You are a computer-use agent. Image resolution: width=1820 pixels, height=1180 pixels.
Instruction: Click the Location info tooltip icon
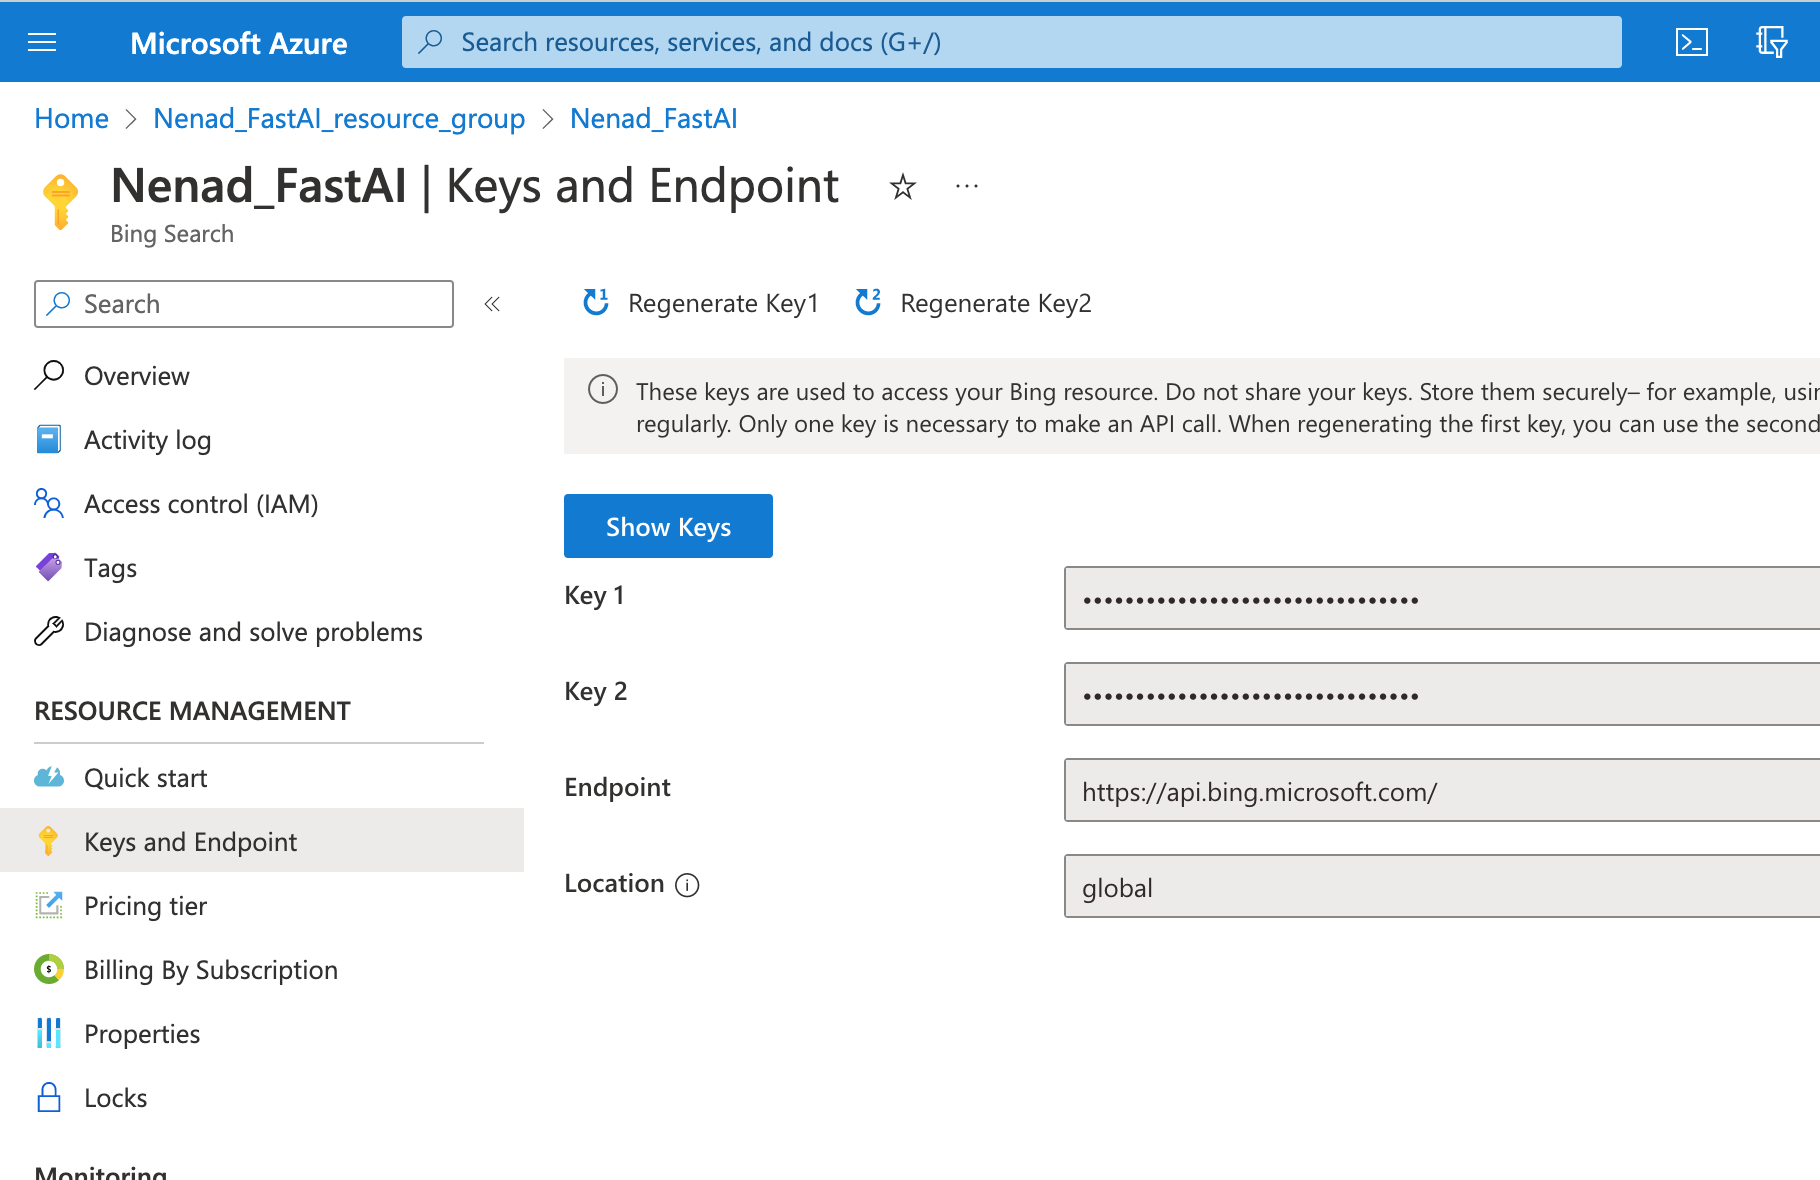coord(687,885)
